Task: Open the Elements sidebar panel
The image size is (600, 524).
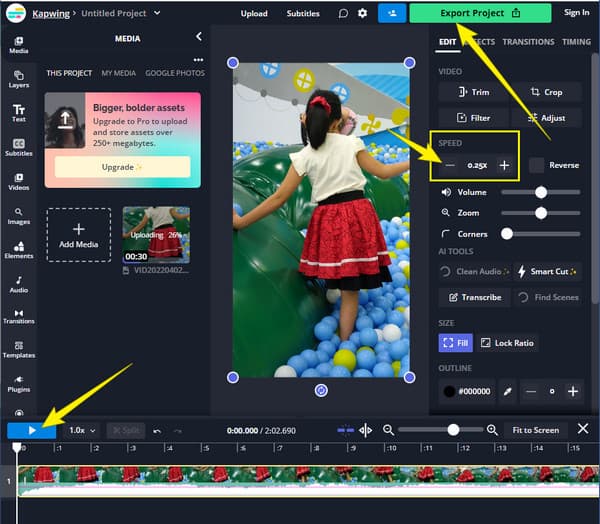Action: [18, 250]
